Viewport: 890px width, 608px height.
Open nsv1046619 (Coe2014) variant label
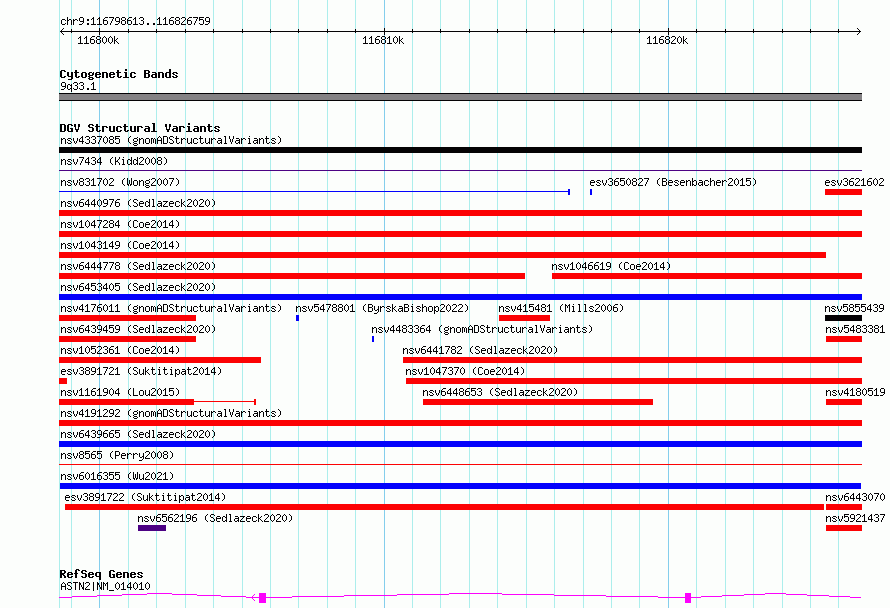coord(611,266)
